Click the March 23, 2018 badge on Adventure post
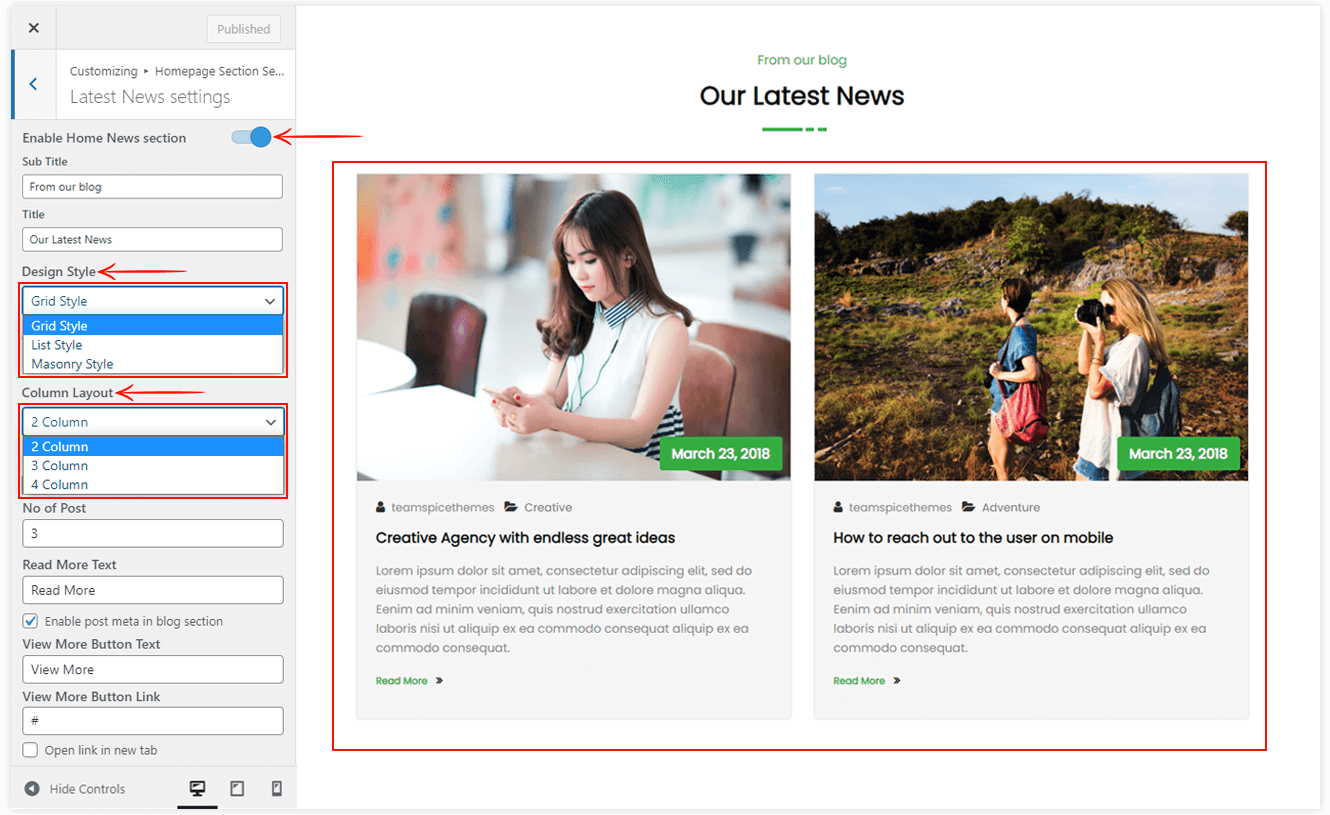The image size is (1330, 815). point(1178,454)
